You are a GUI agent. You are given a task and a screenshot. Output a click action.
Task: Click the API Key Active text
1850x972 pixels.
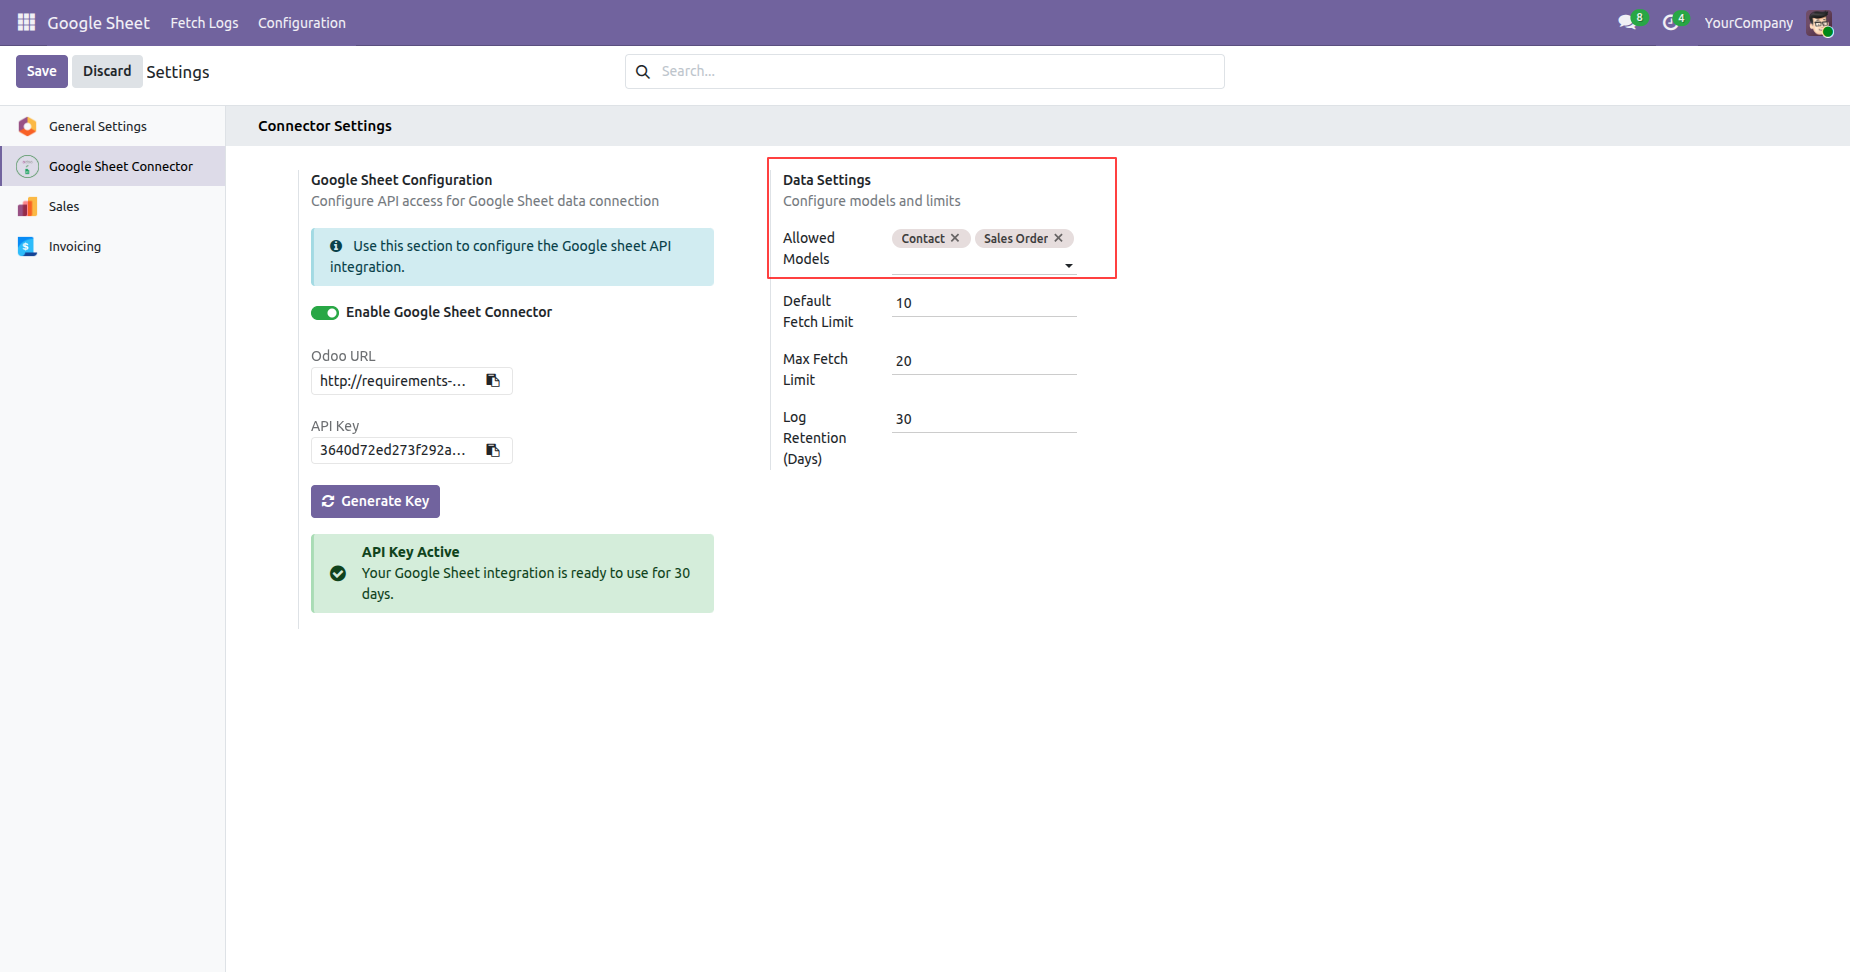pyautogui.click(x=410, y=552)
